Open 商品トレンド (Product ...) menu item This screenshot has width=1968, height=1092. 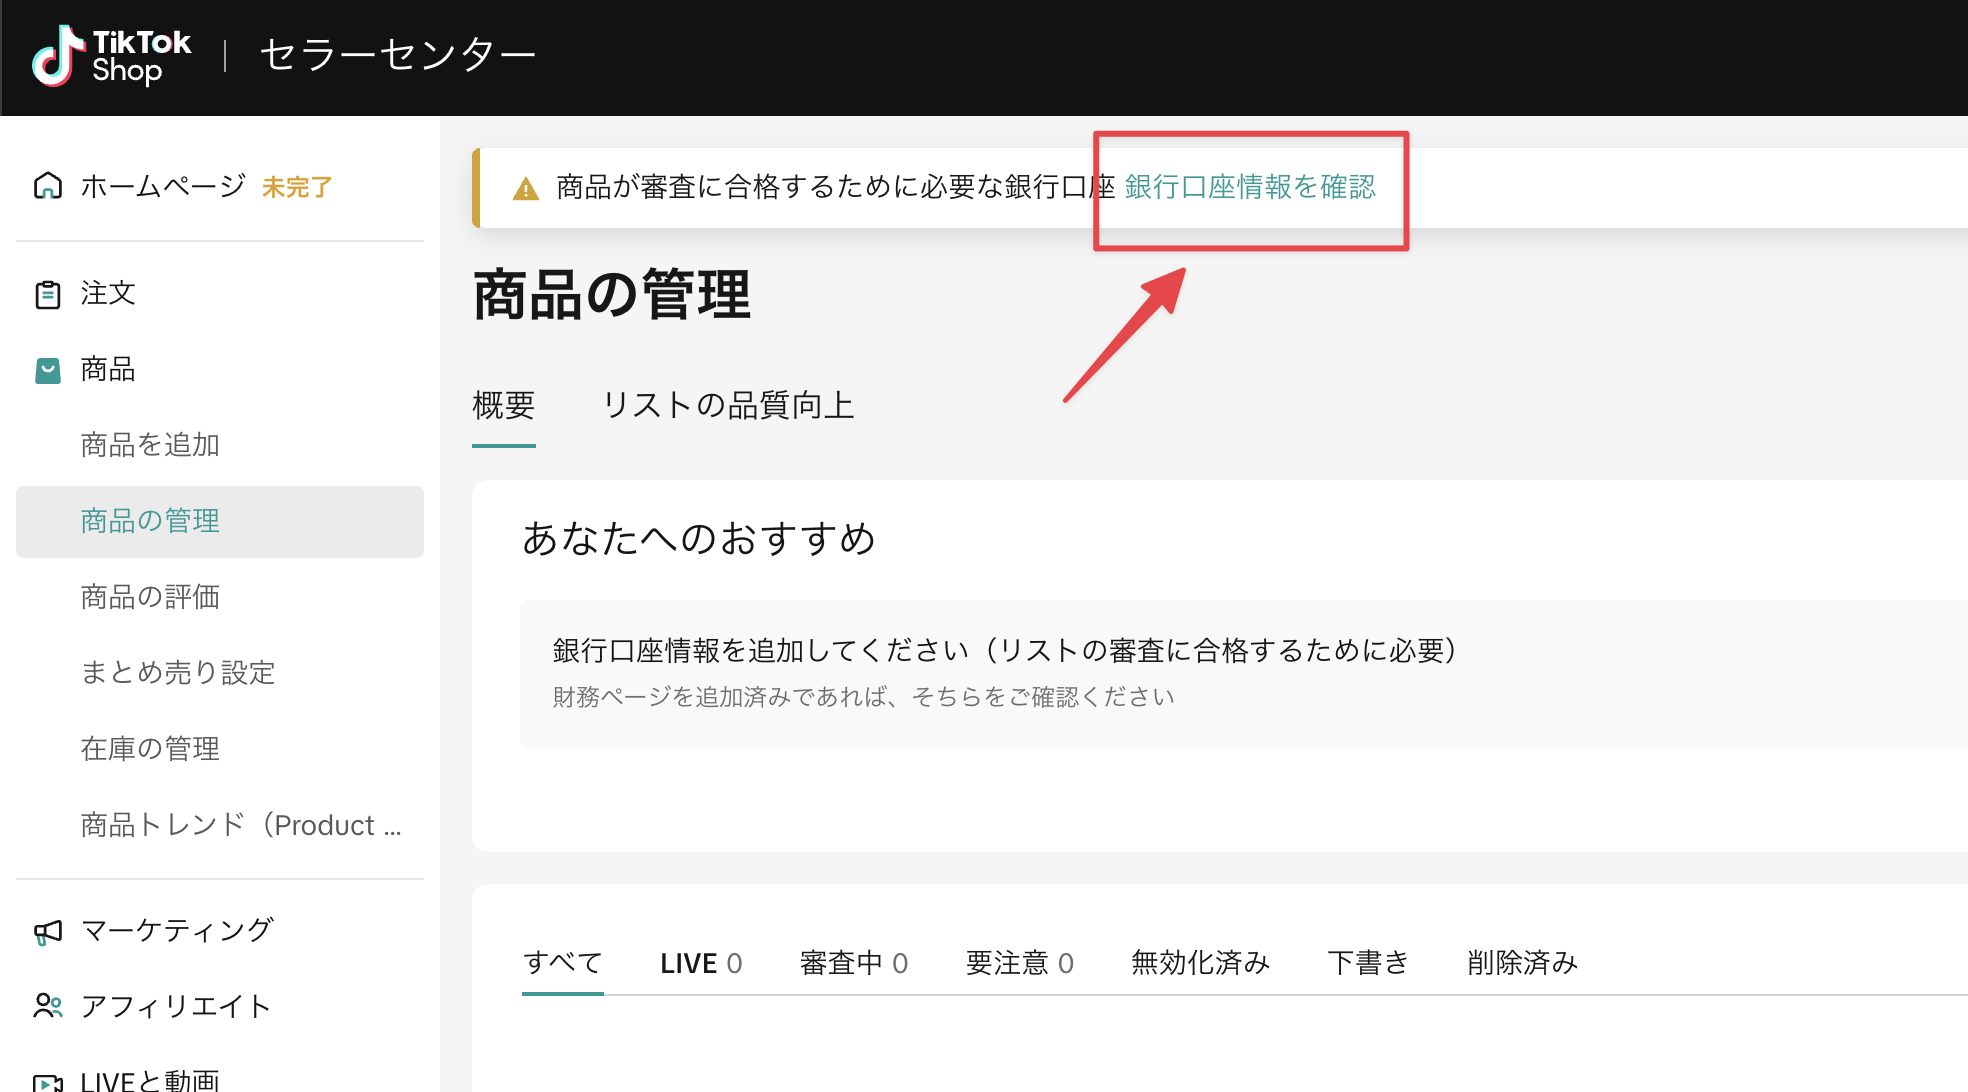240,825
